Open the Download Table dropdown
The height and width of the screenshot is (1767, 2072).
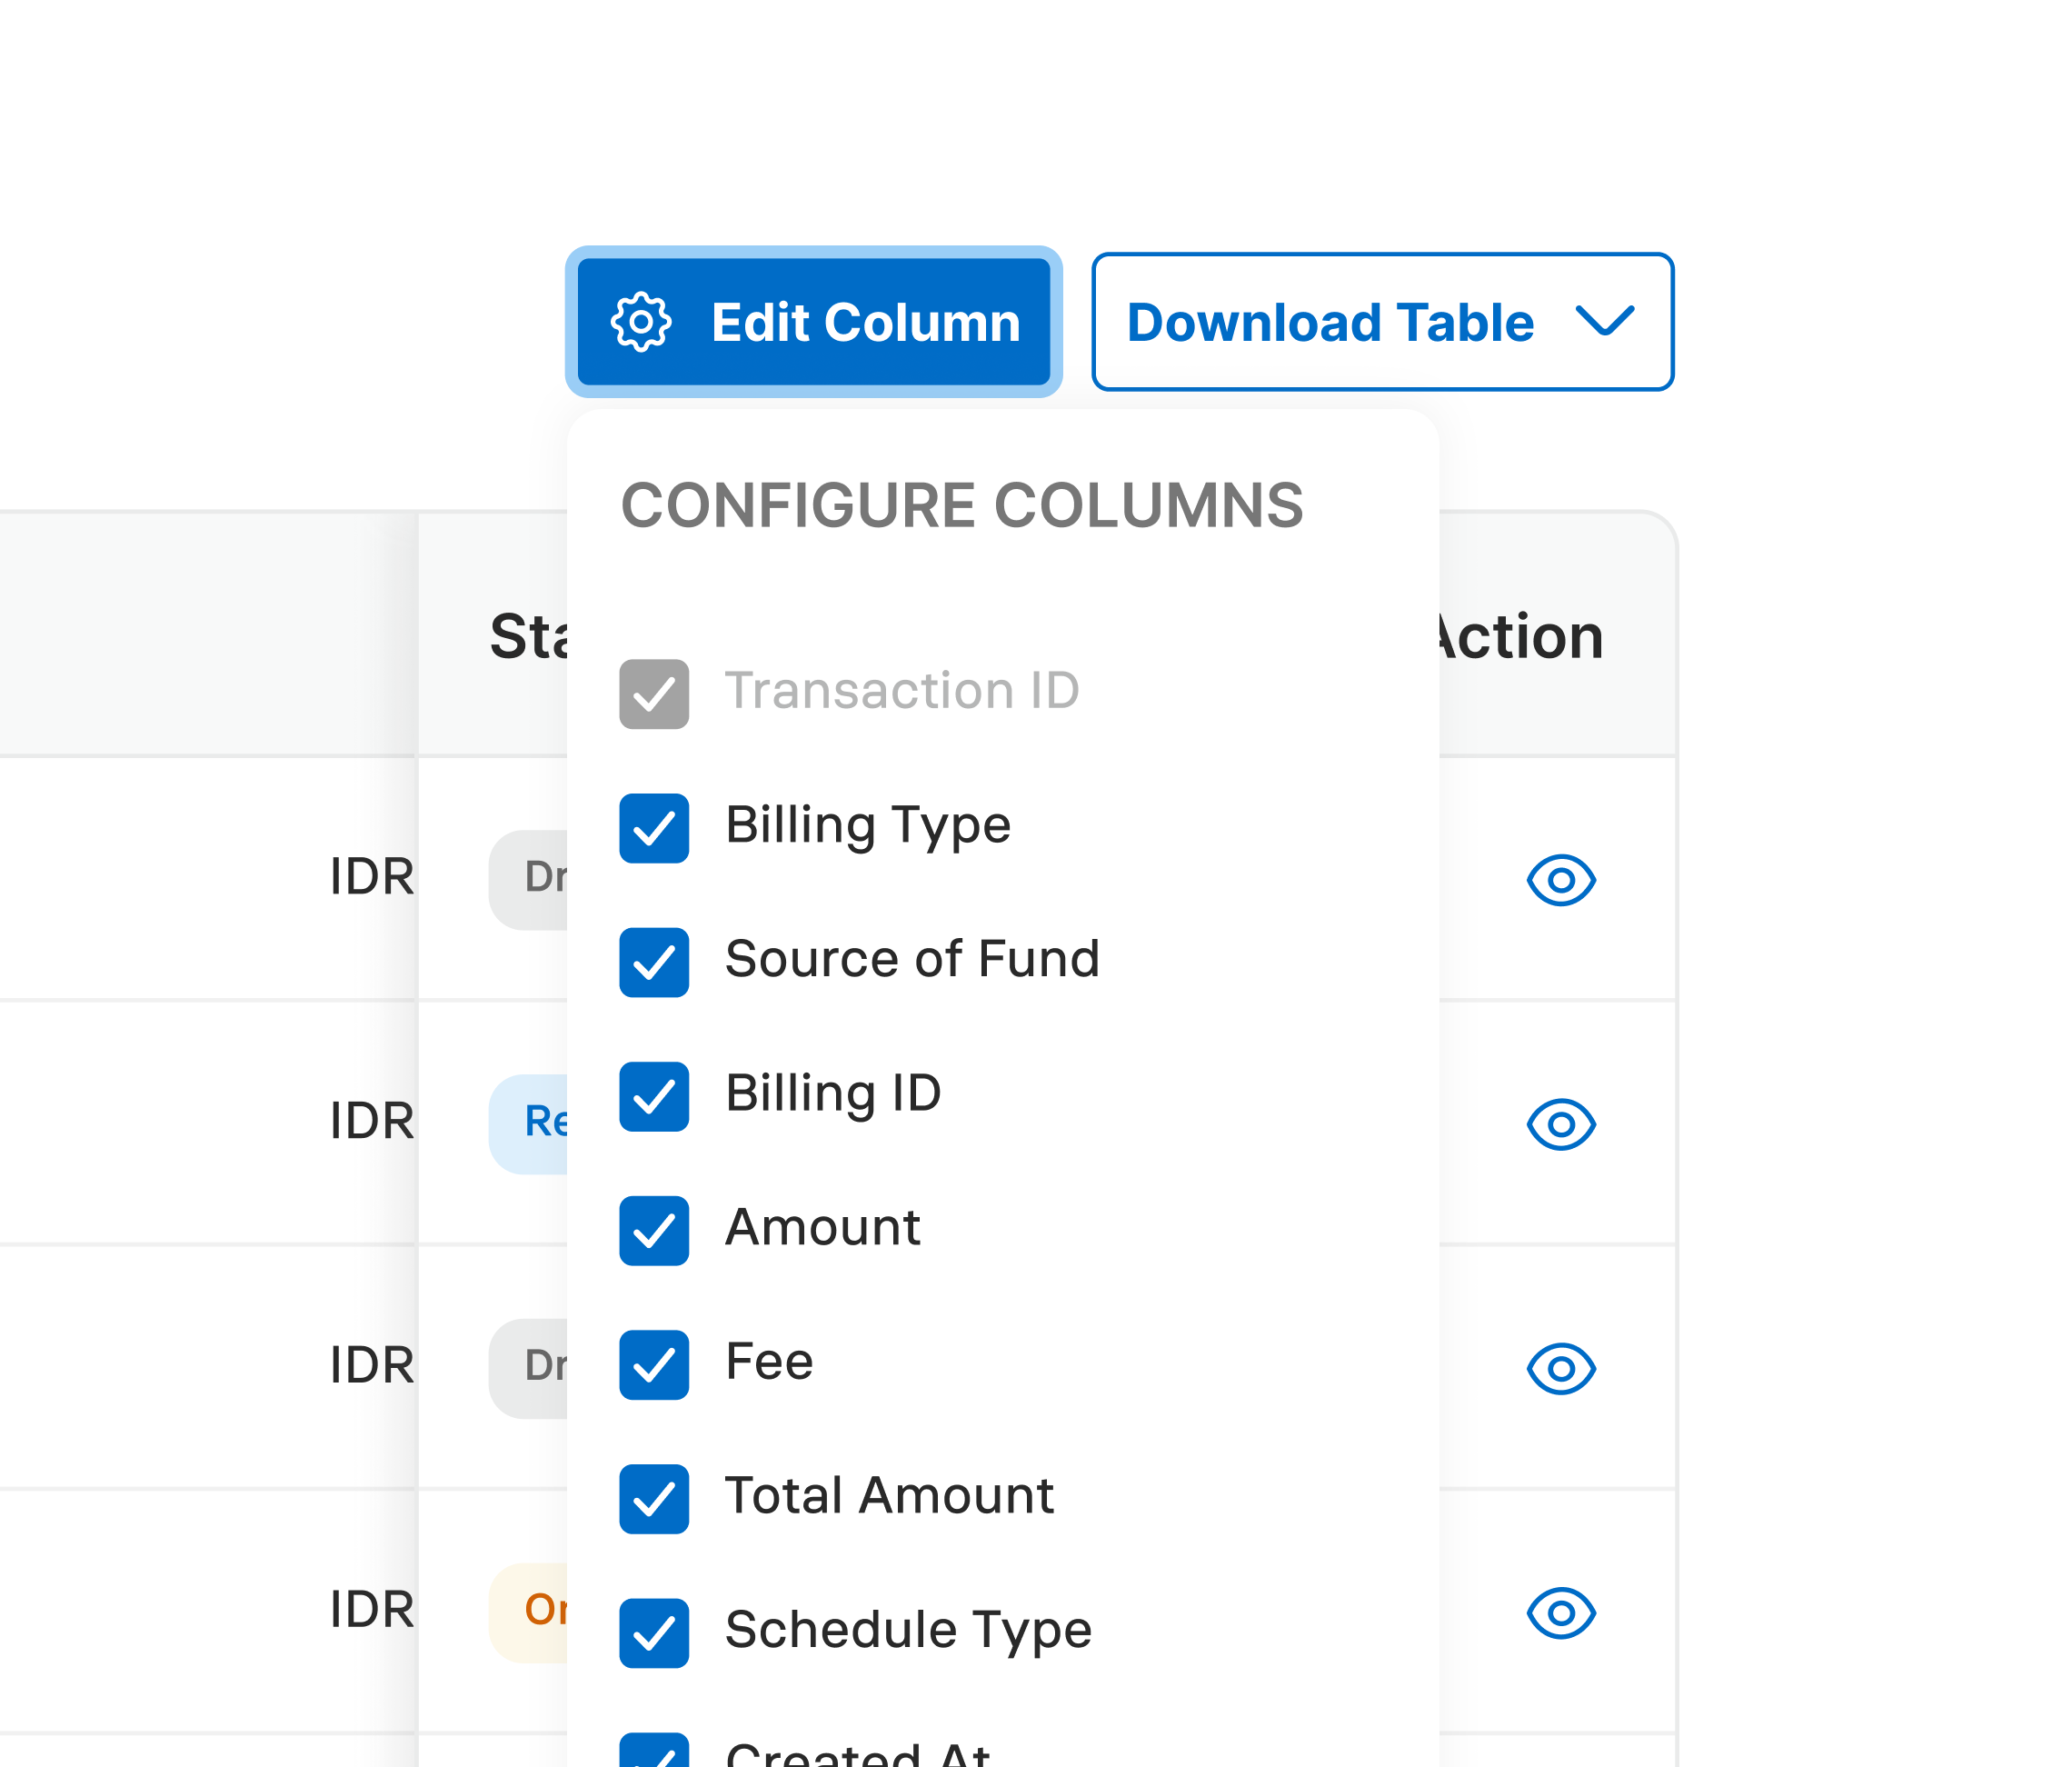(x=1382, y=322)
